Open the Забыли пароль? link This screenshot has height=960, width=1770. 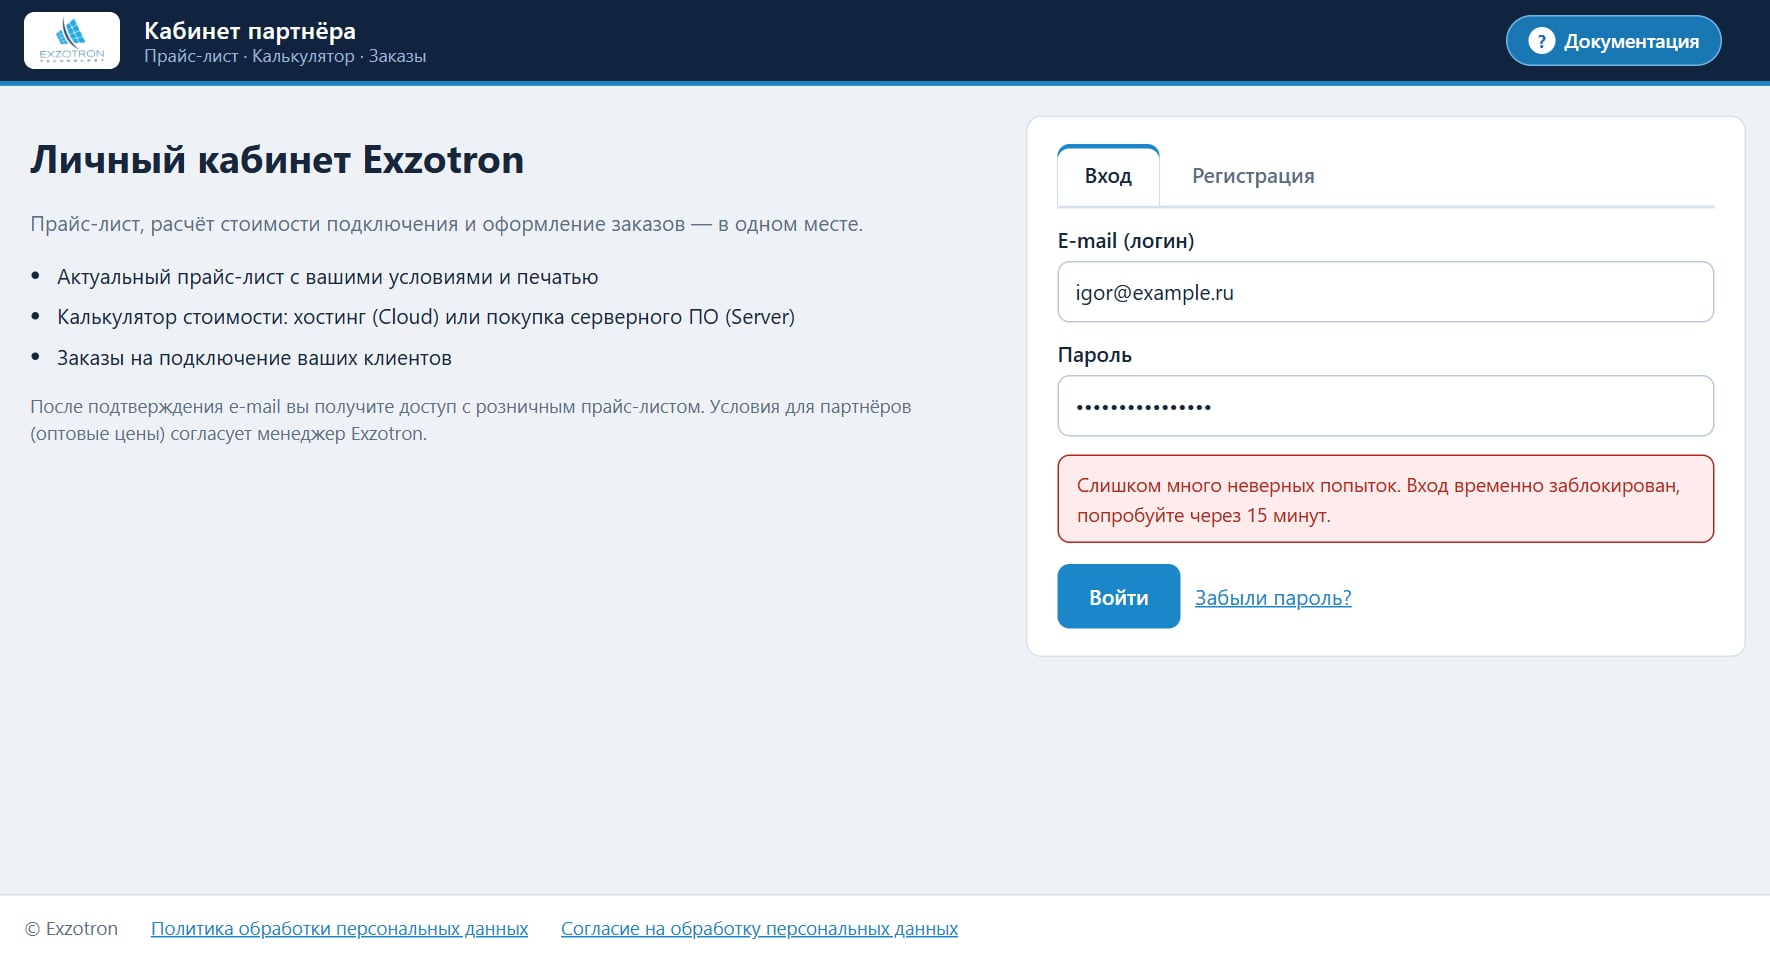click(1273, 598)
